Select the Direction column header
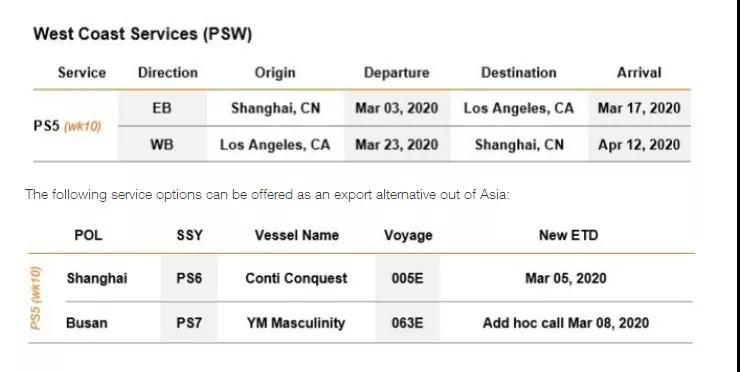Screen dimensions: 740x372 (168, 73)
